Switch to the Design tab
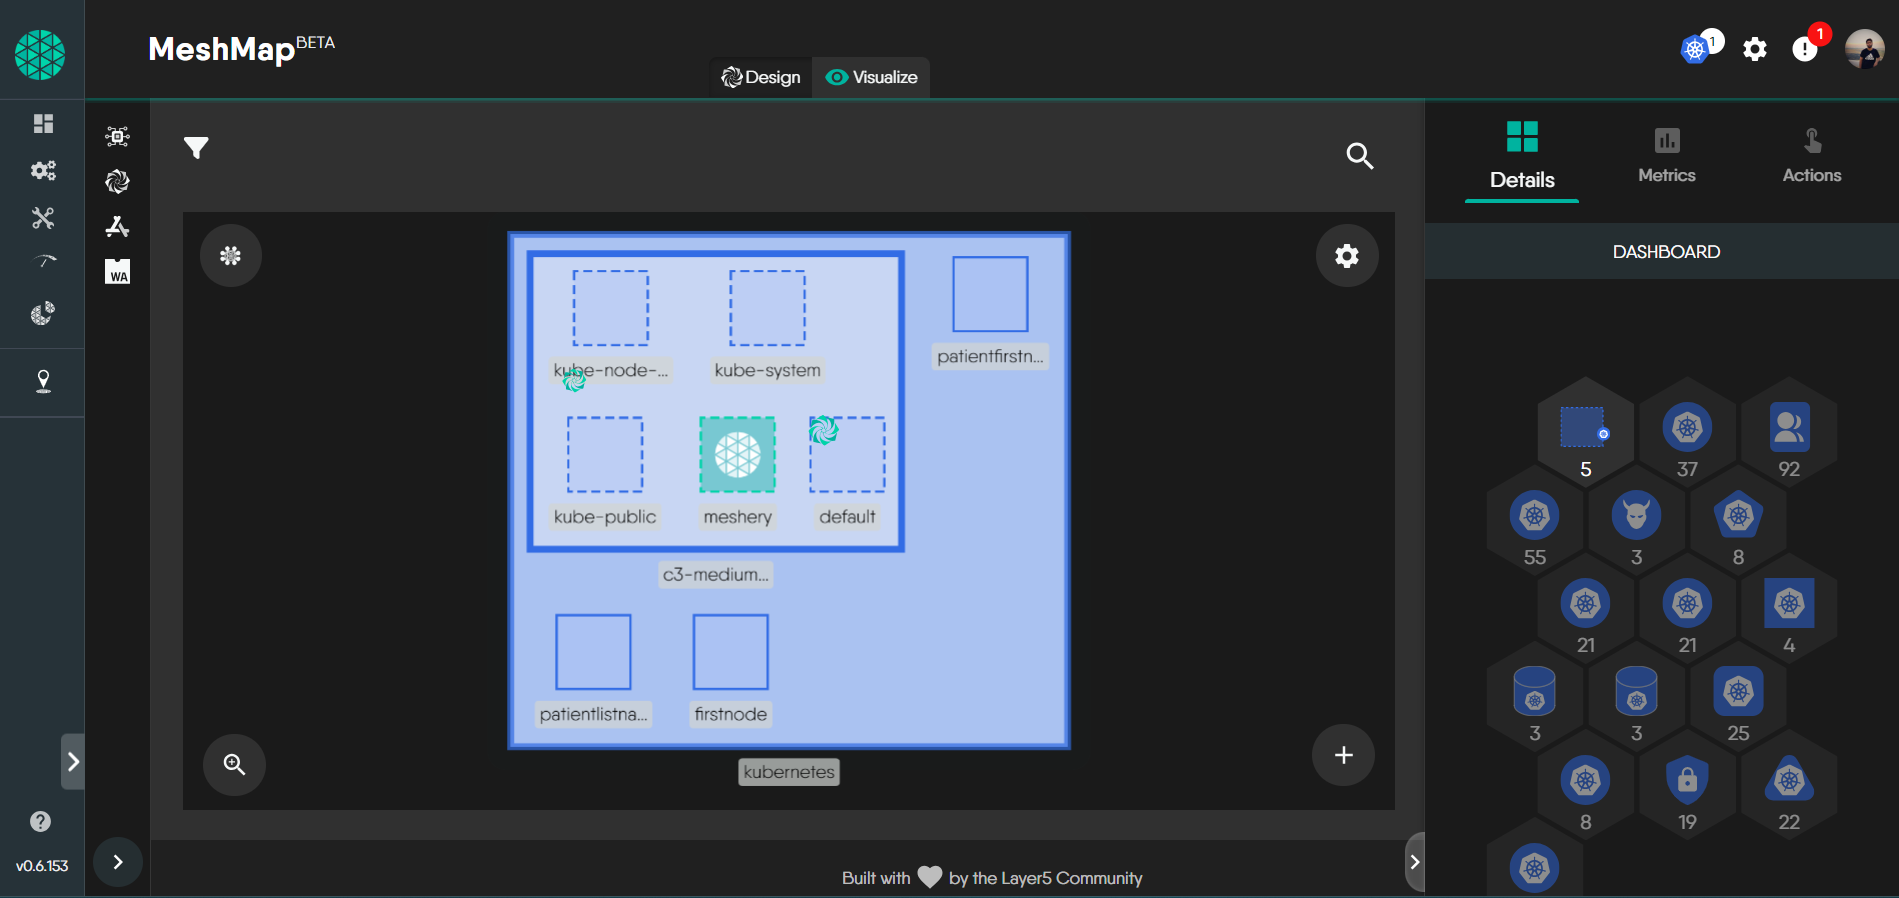 click(761, 77)
